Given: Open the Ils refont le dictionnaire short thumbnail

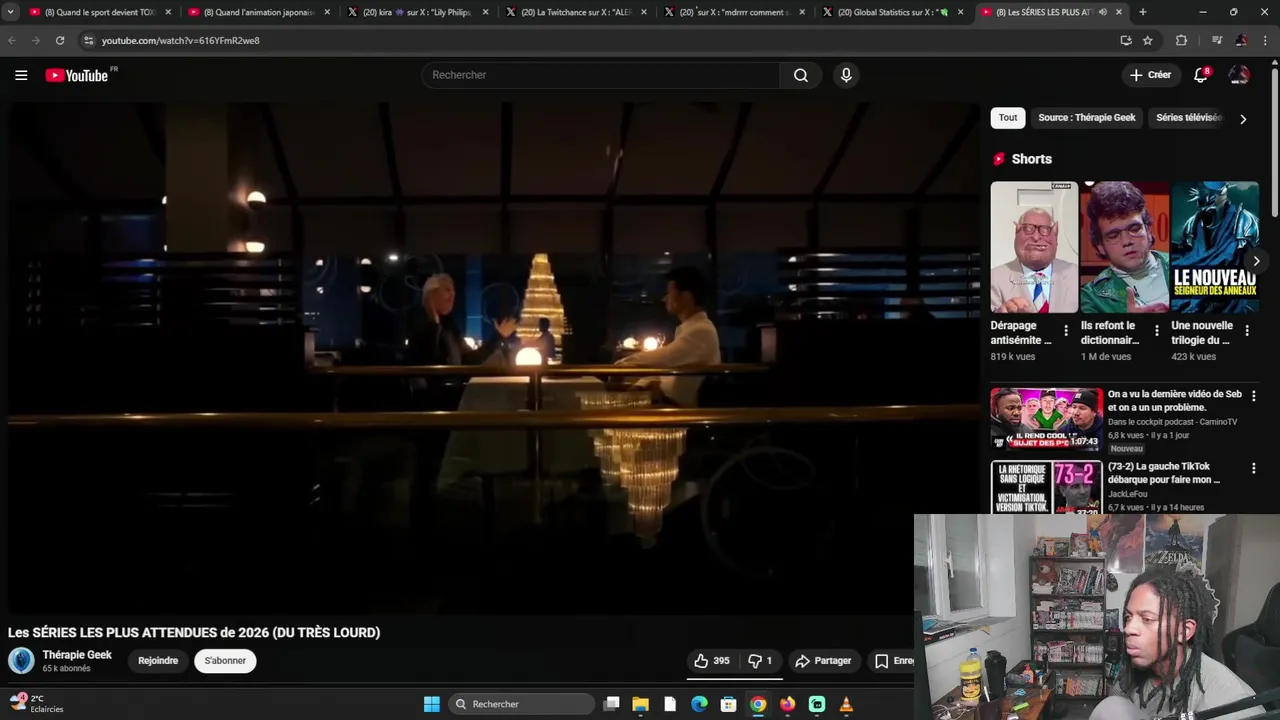Looking at the screenshot, I should (x=1124, y=247).
